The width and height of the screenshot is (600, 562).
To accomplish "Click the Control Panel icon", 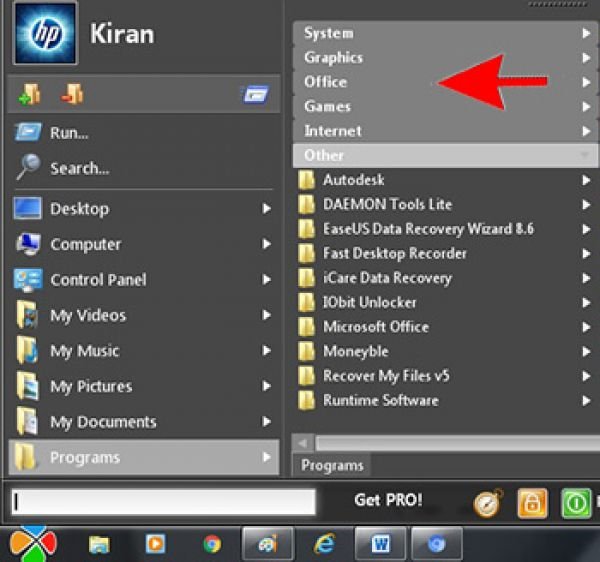I will [x=27, y=280].
